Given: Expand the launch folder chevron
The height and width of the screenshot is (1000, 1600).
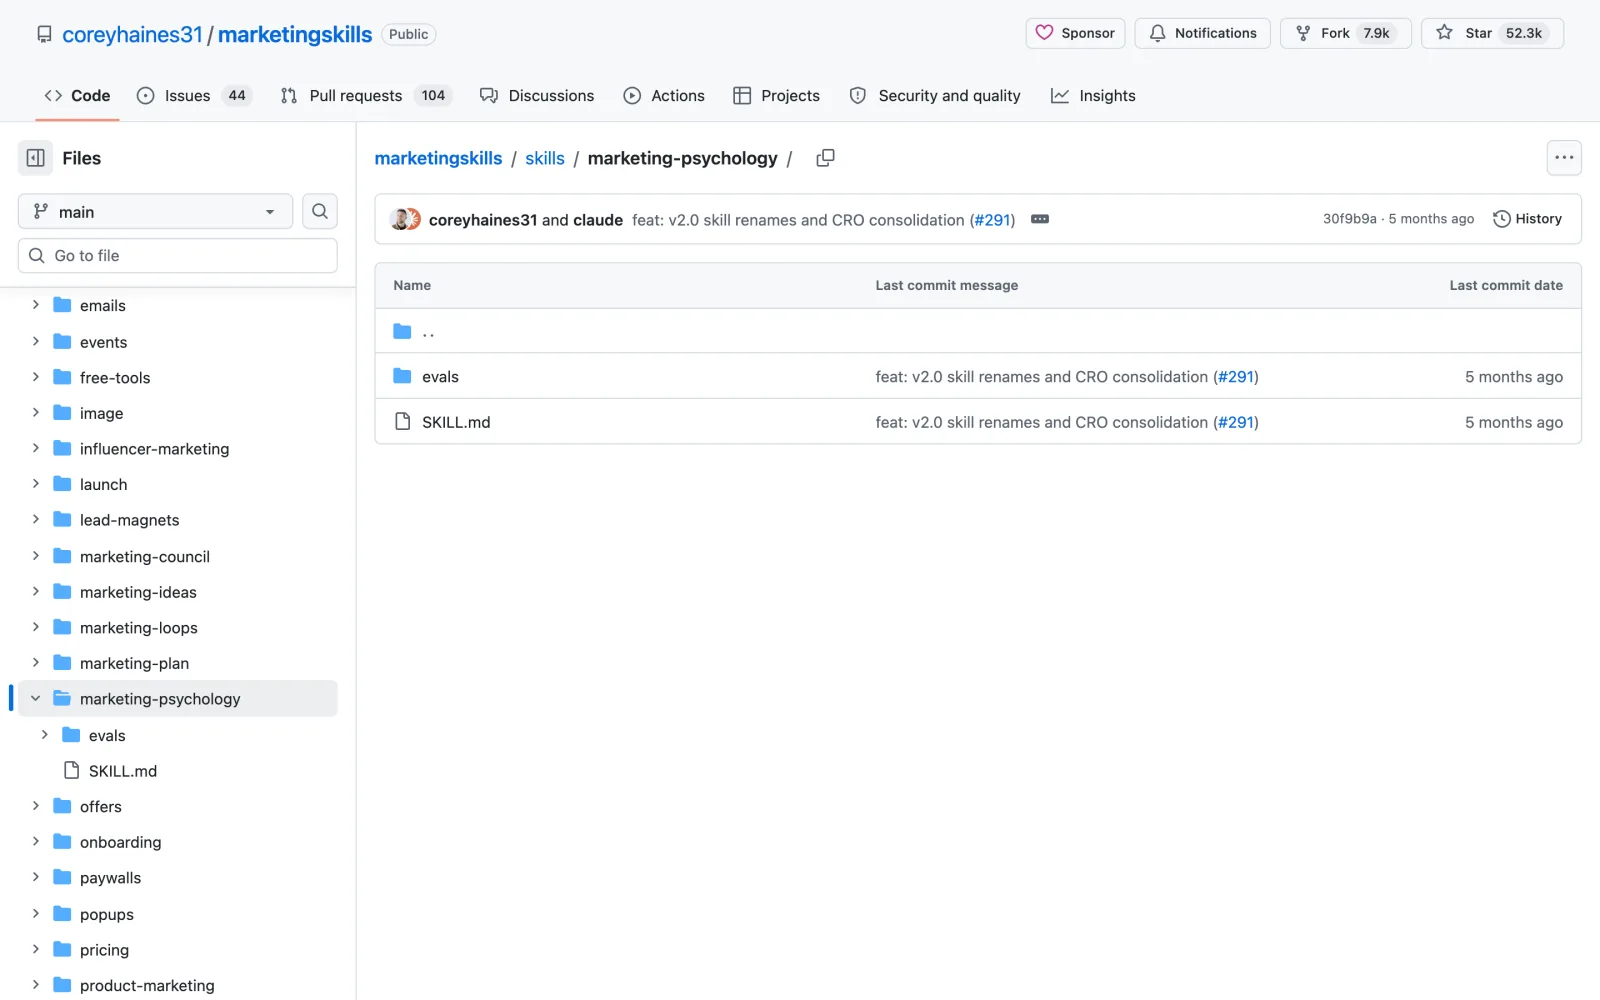Looking at the screenshot, I should [36, 484].
